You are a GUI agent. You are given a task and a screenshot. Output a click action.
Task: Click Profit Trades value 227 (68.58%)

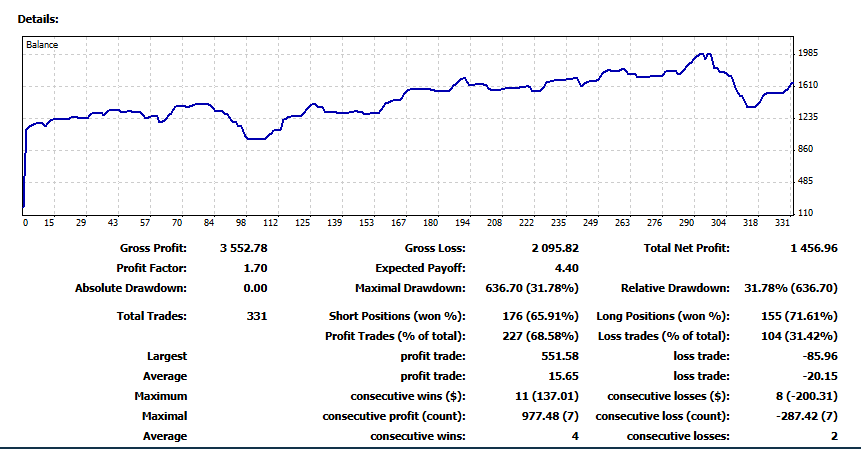540,336
